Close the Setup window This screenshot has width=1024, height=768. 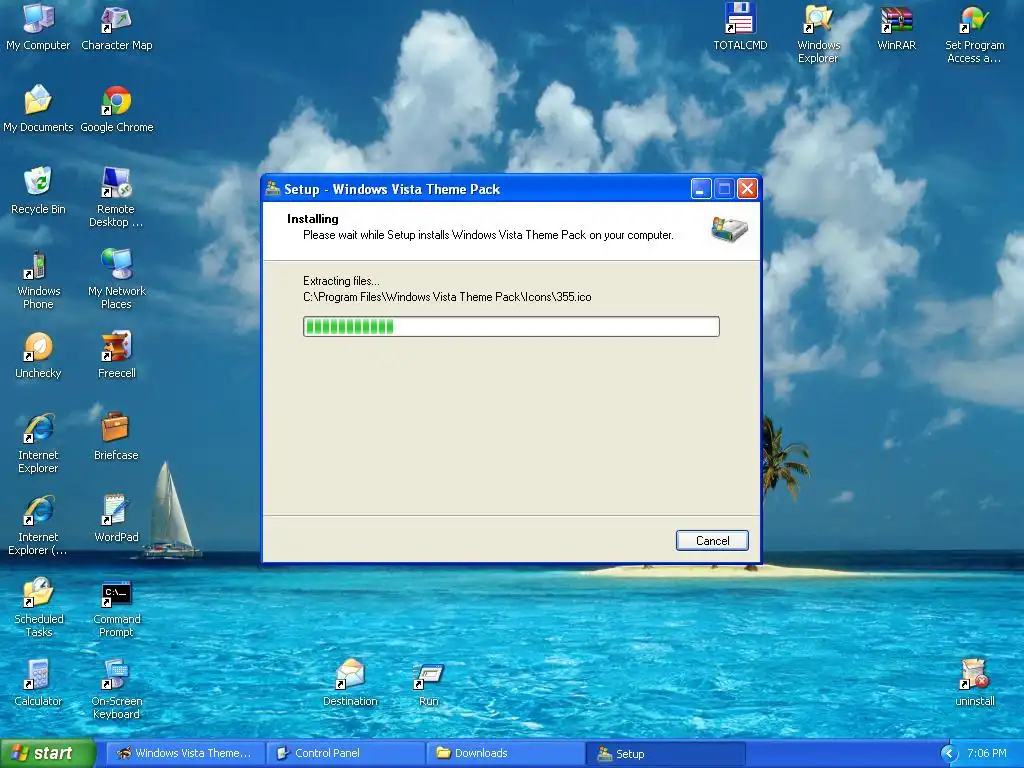(747, 189)
